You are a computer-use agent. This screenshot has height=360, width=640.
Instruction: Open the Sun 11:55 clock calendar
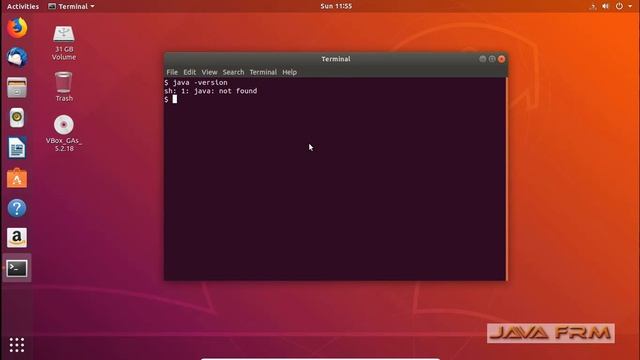coord(336,6)
